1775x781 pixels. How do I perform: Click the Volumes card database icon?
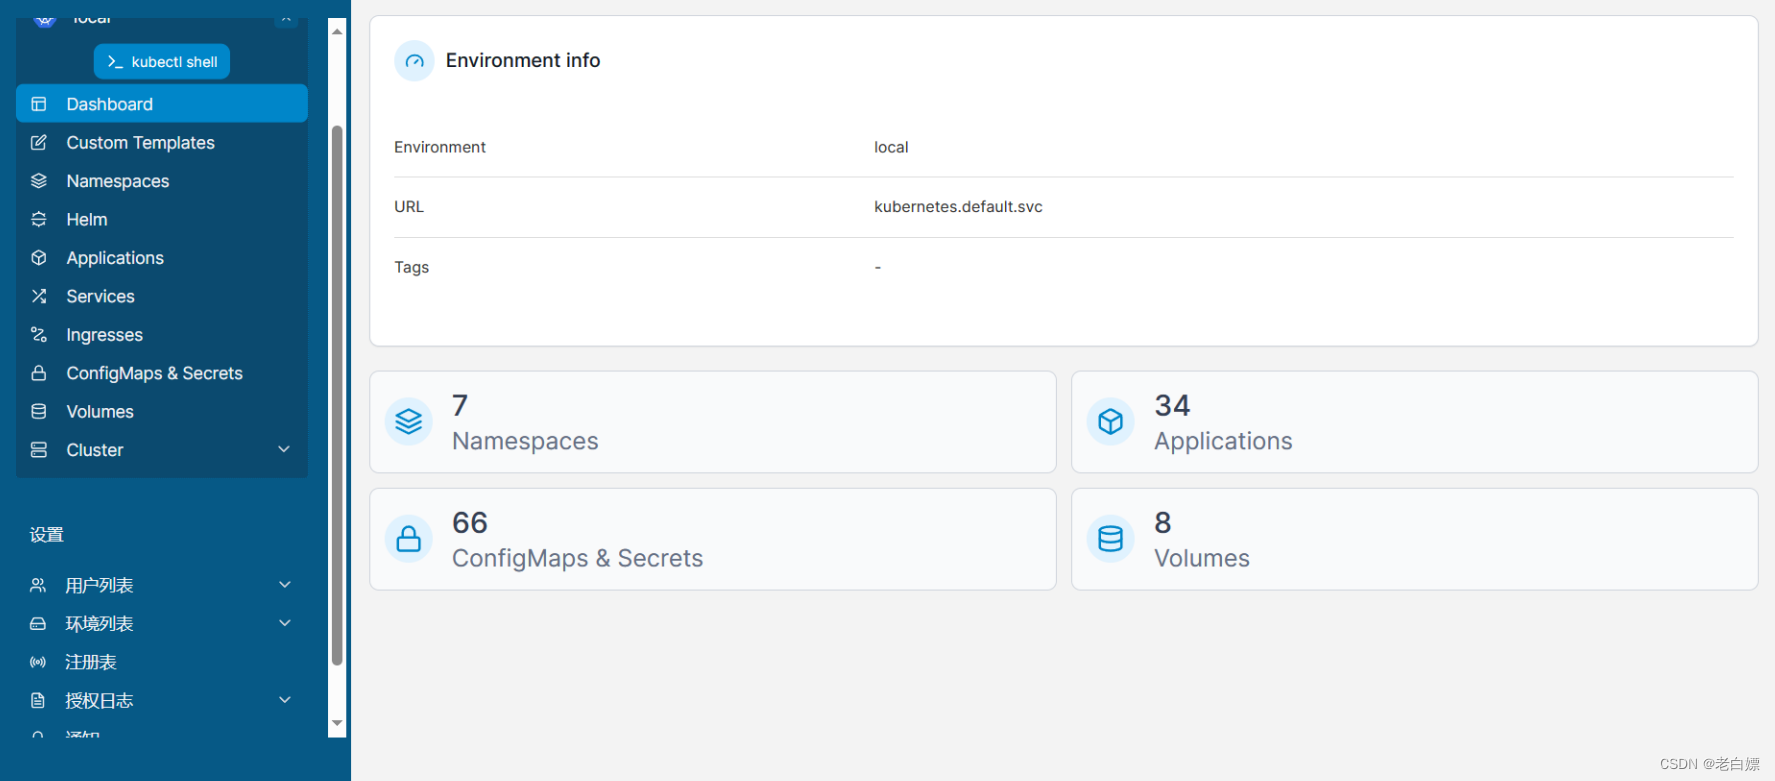1111,539
